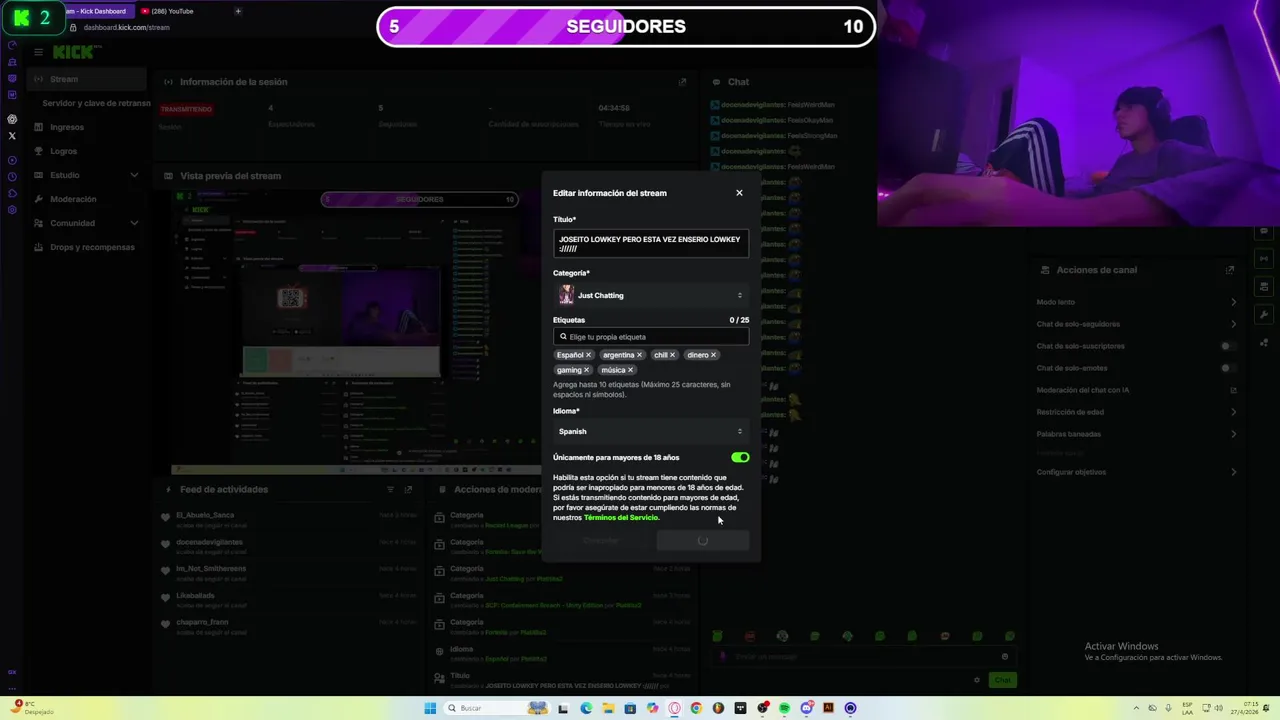Viewport: 1280px width, 720px height.
Task: Open Adobe Illustrator from the taskbar
Action: (828, 708)
